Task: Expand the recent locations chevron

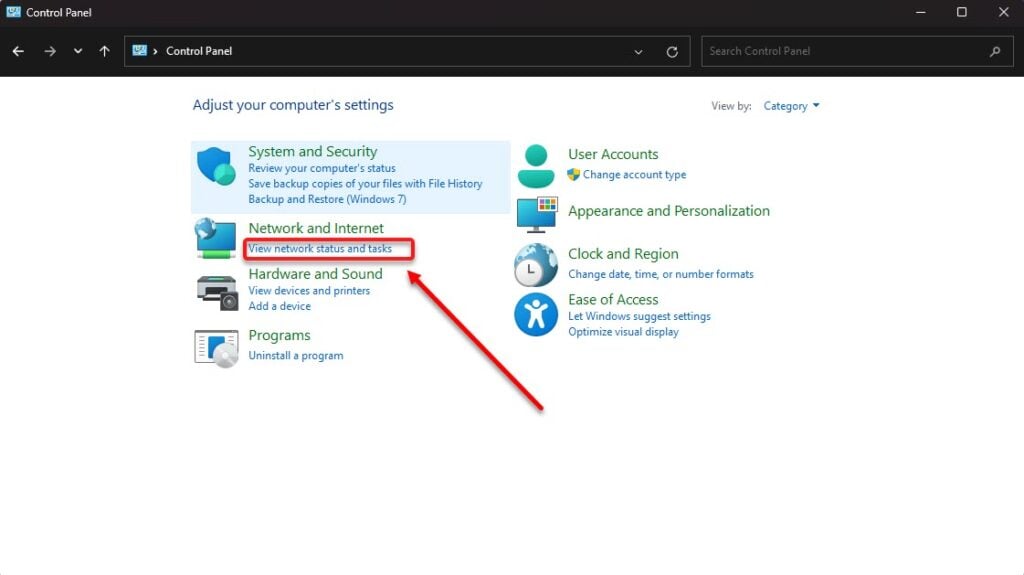Action: coord(78,52)
